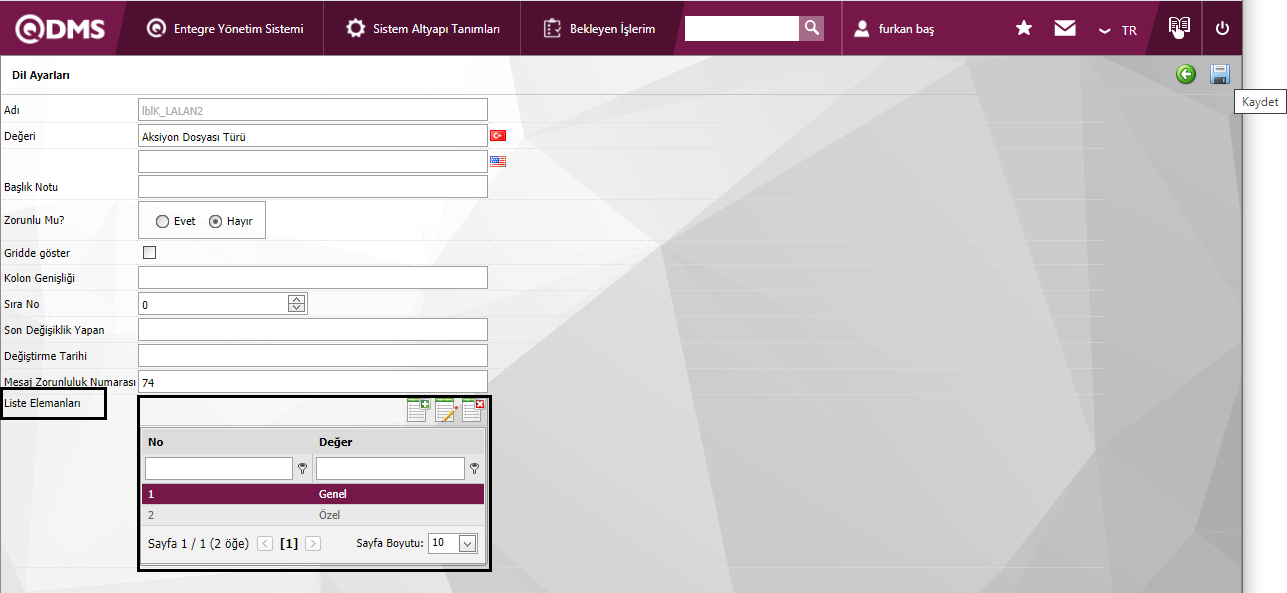The height and width of the screenshot is (593, 1287).
Task: Click the top search input box
Action: (x=742, y=28)
